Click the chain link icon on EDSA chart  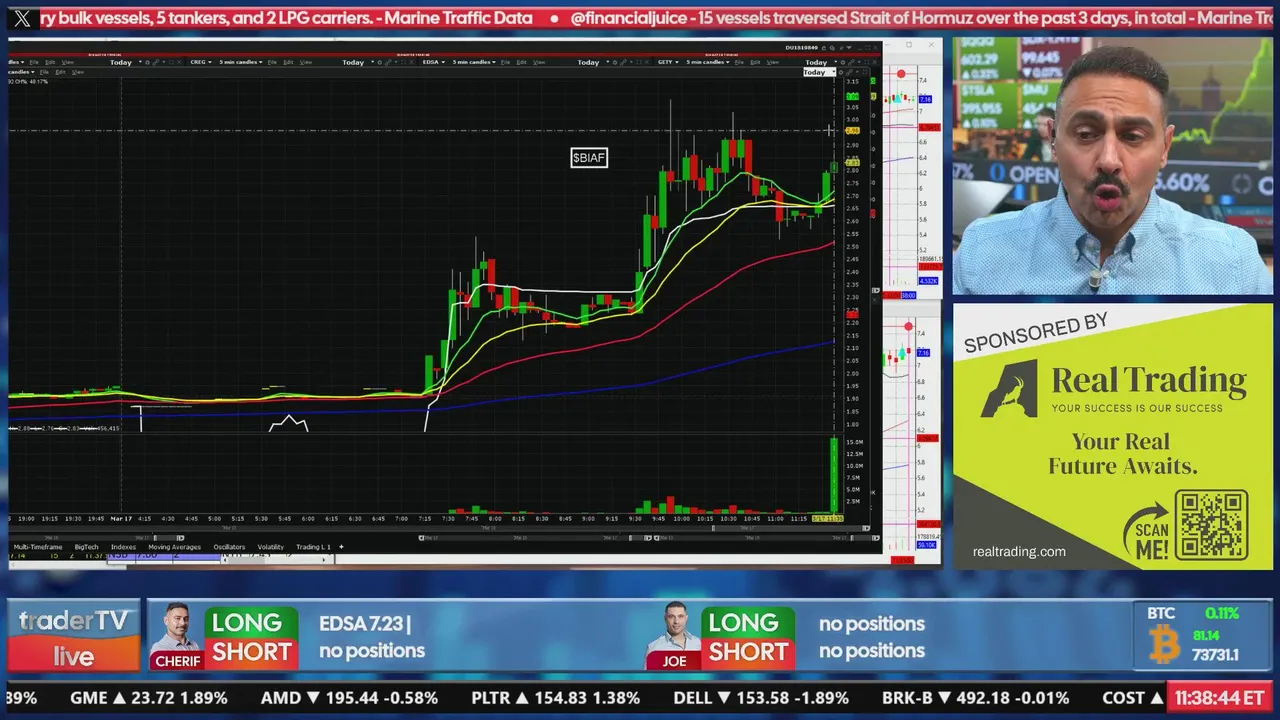pos(623,62)
